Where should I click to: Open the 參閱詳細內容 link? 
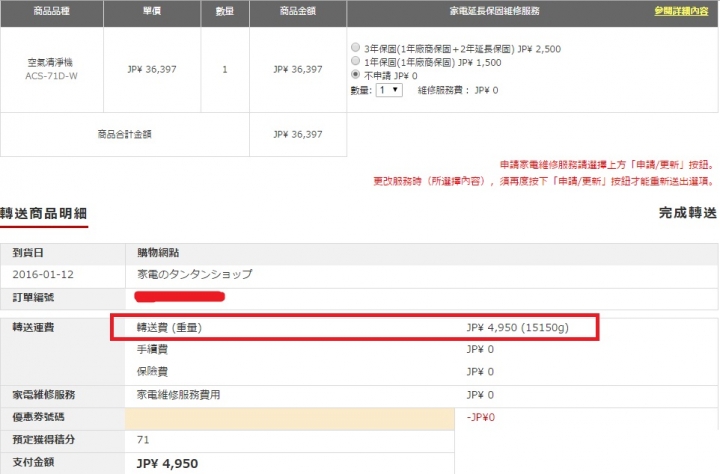[685, 10]
